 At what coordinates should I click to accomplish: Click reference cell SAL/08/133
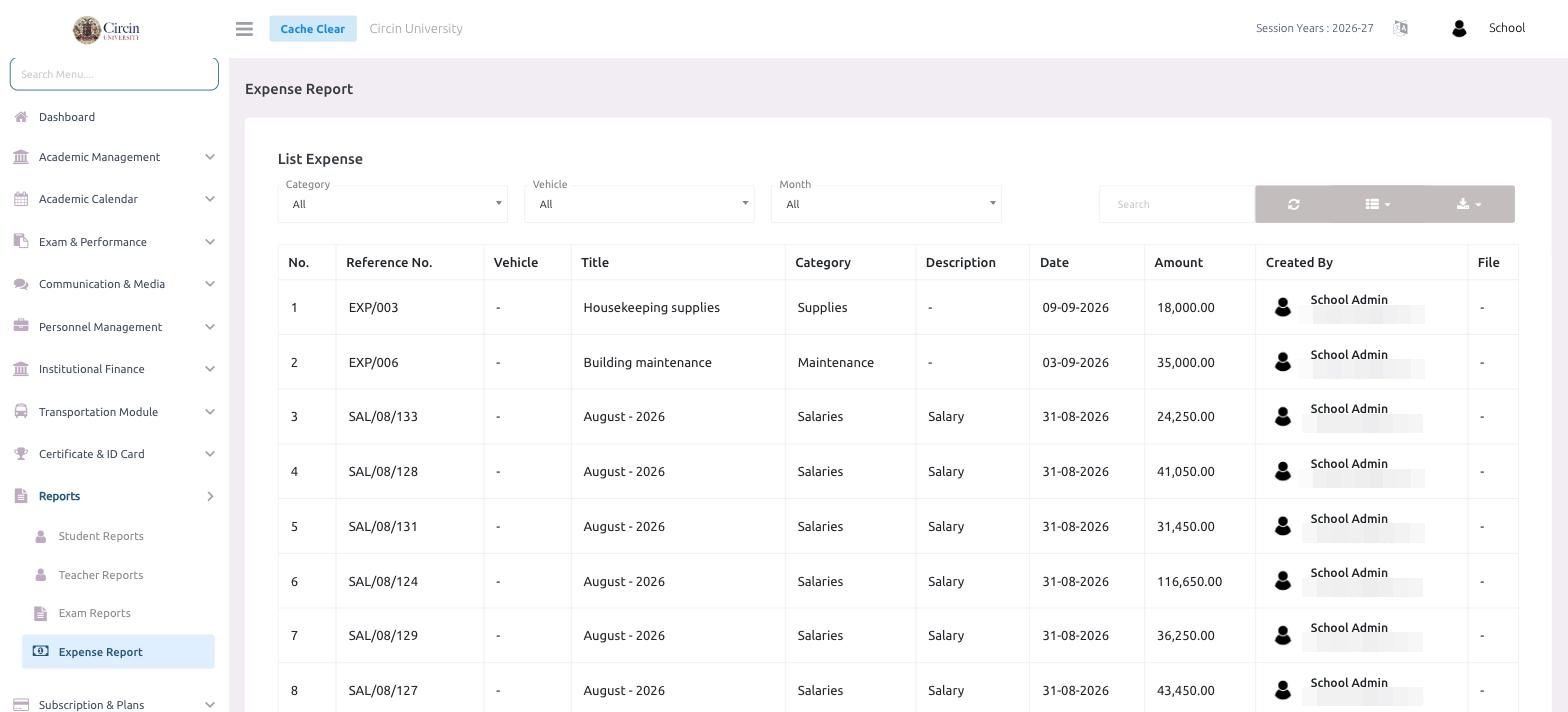(383, 417)
